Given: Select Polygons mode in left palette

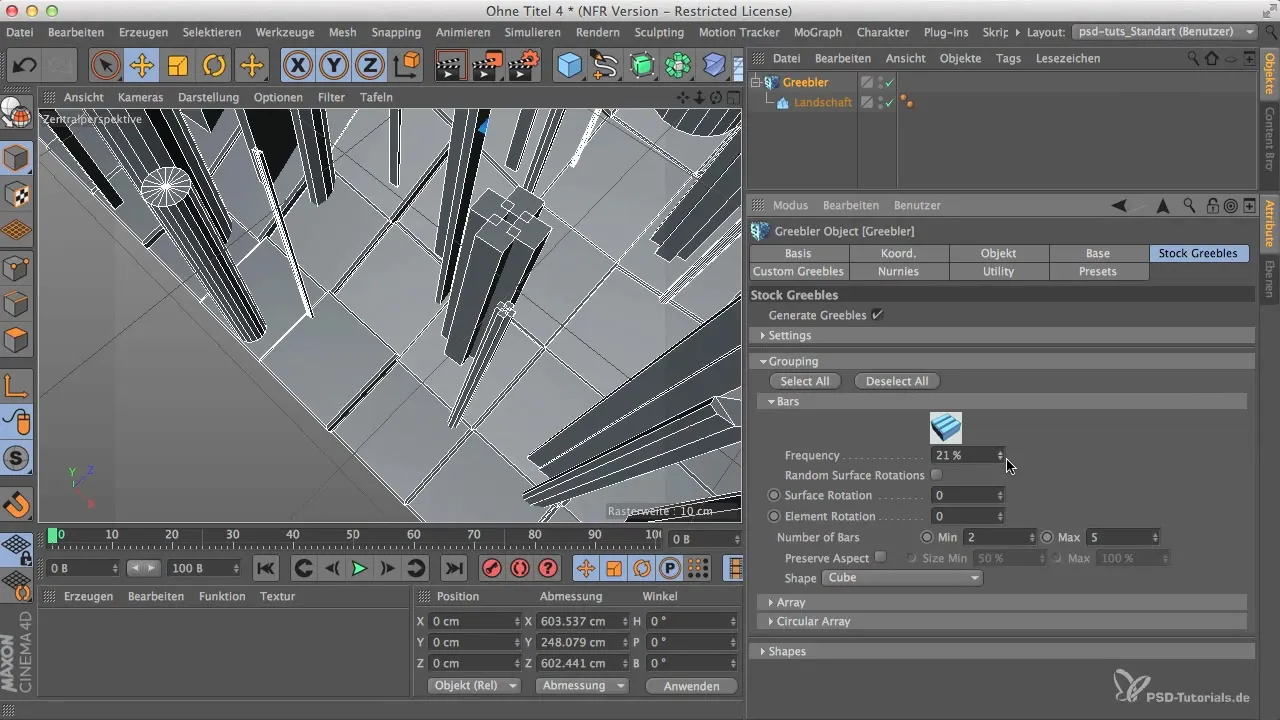Looking at the screenshot, I should click(17, 340).
